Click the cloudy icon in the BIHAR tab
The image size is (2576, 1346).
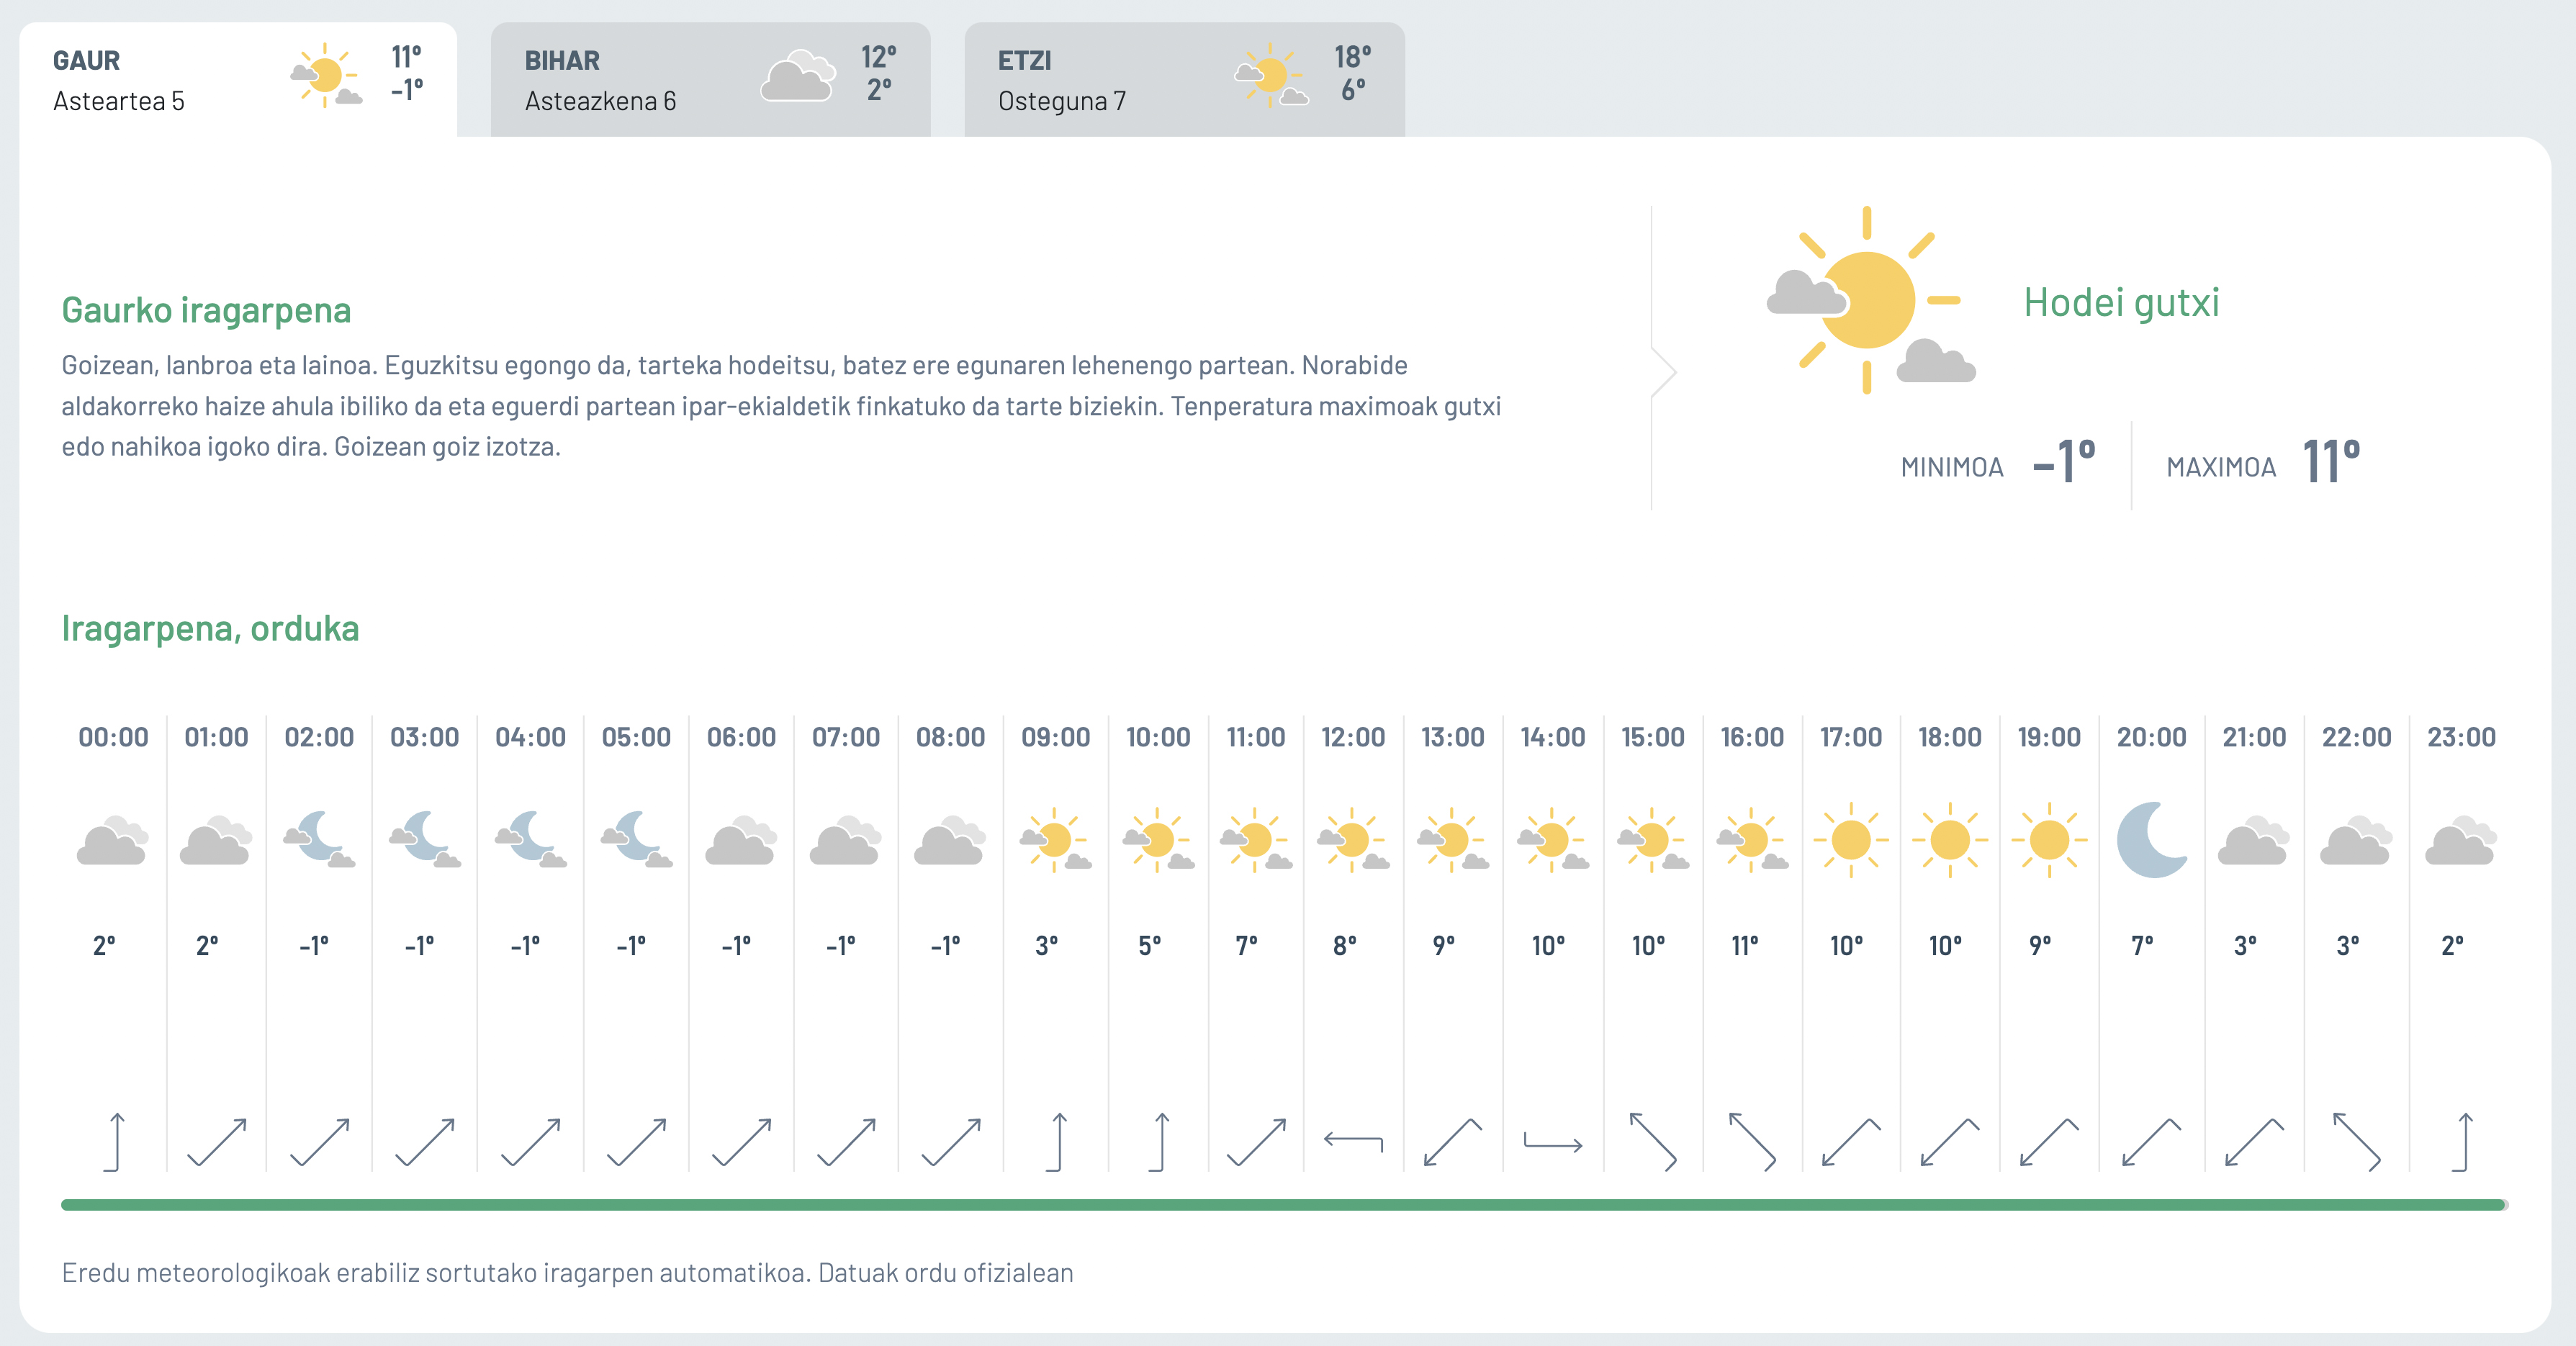click(x=798, y=76)
